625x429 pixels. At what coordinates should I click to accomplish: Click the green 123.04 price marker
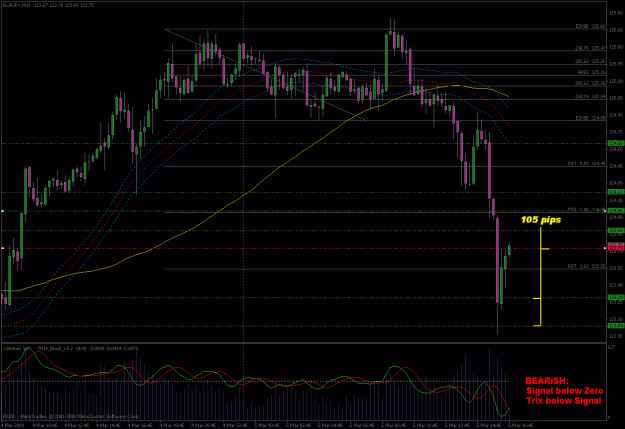click(616, 326)
